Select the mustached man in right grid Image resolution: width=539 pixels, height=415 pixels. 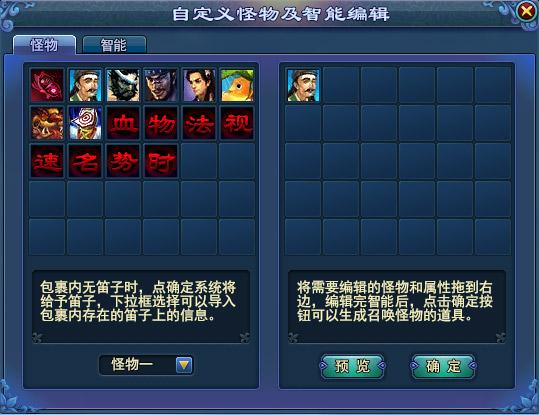[x=303, y=85]
